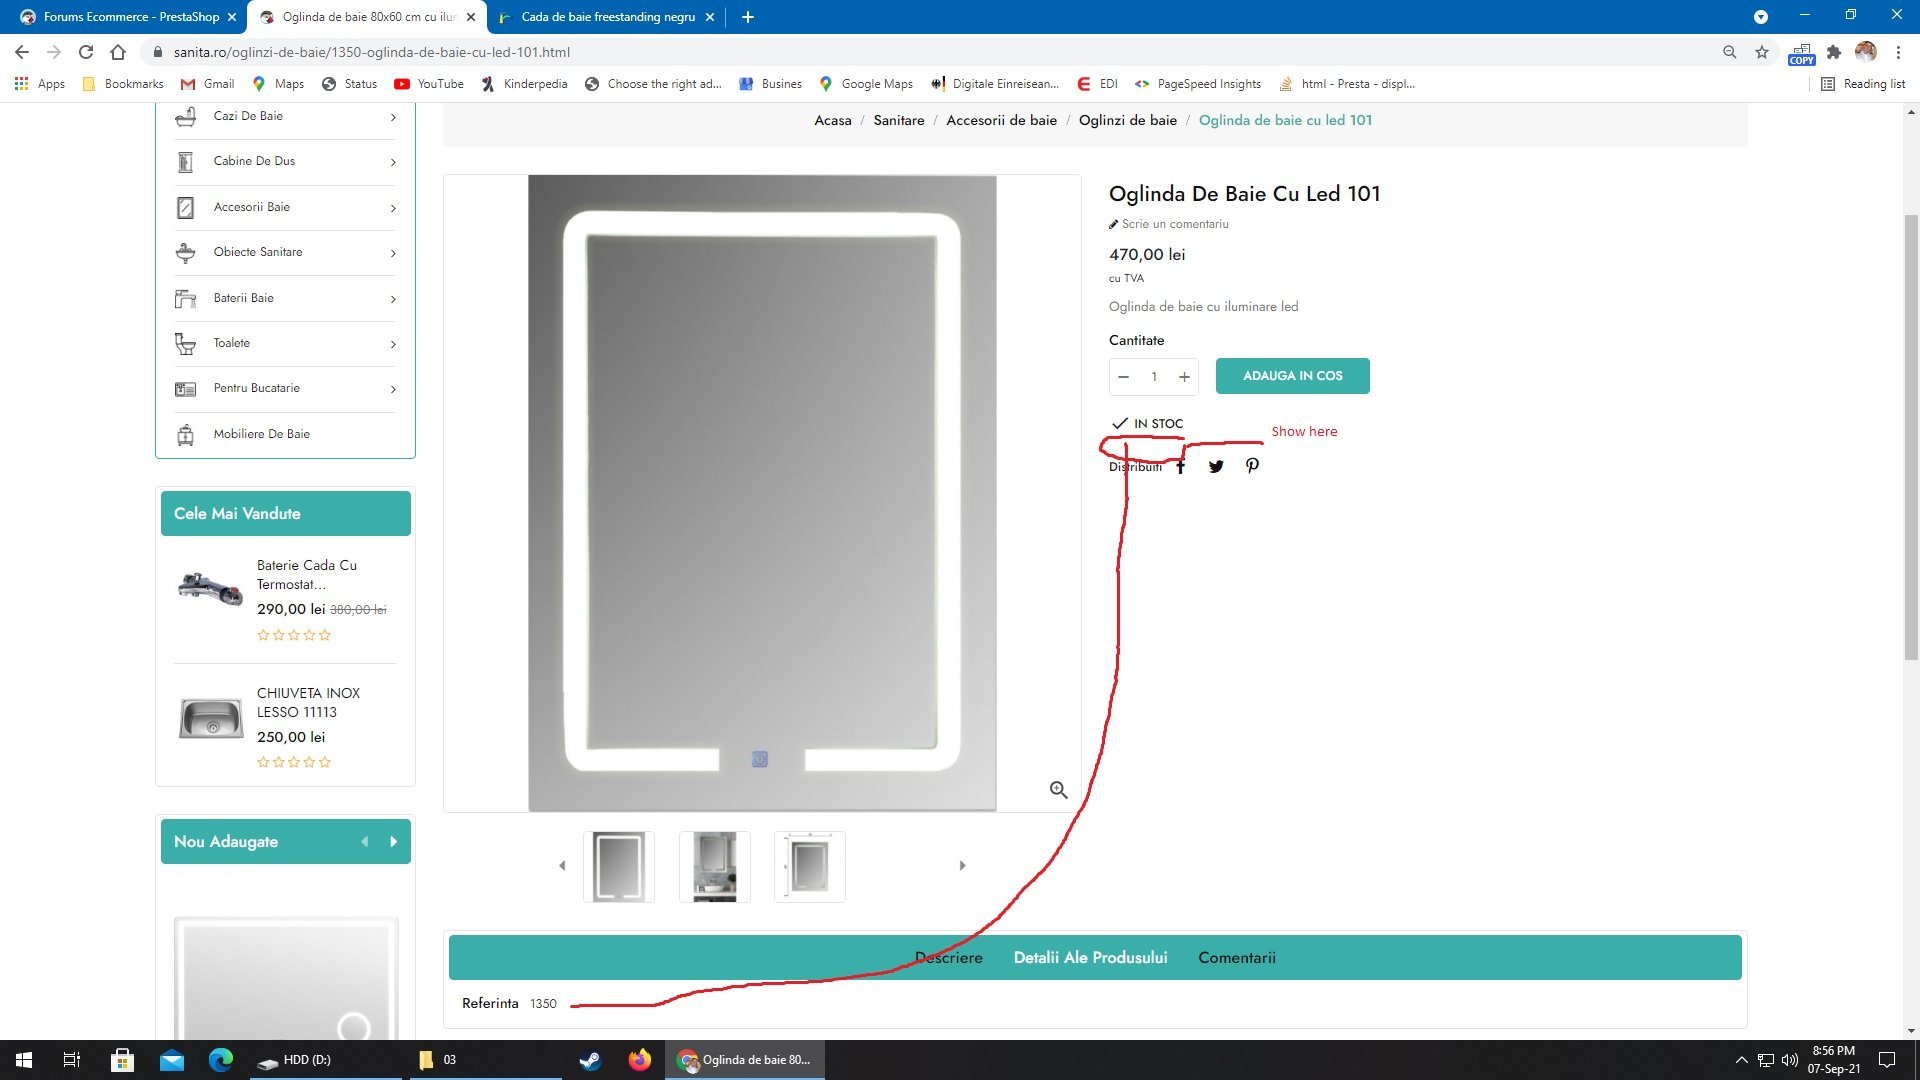Screen dimensions: 1920x1080
Task: Open Steam from the taskbar
Action: [x=590, y=1060]
